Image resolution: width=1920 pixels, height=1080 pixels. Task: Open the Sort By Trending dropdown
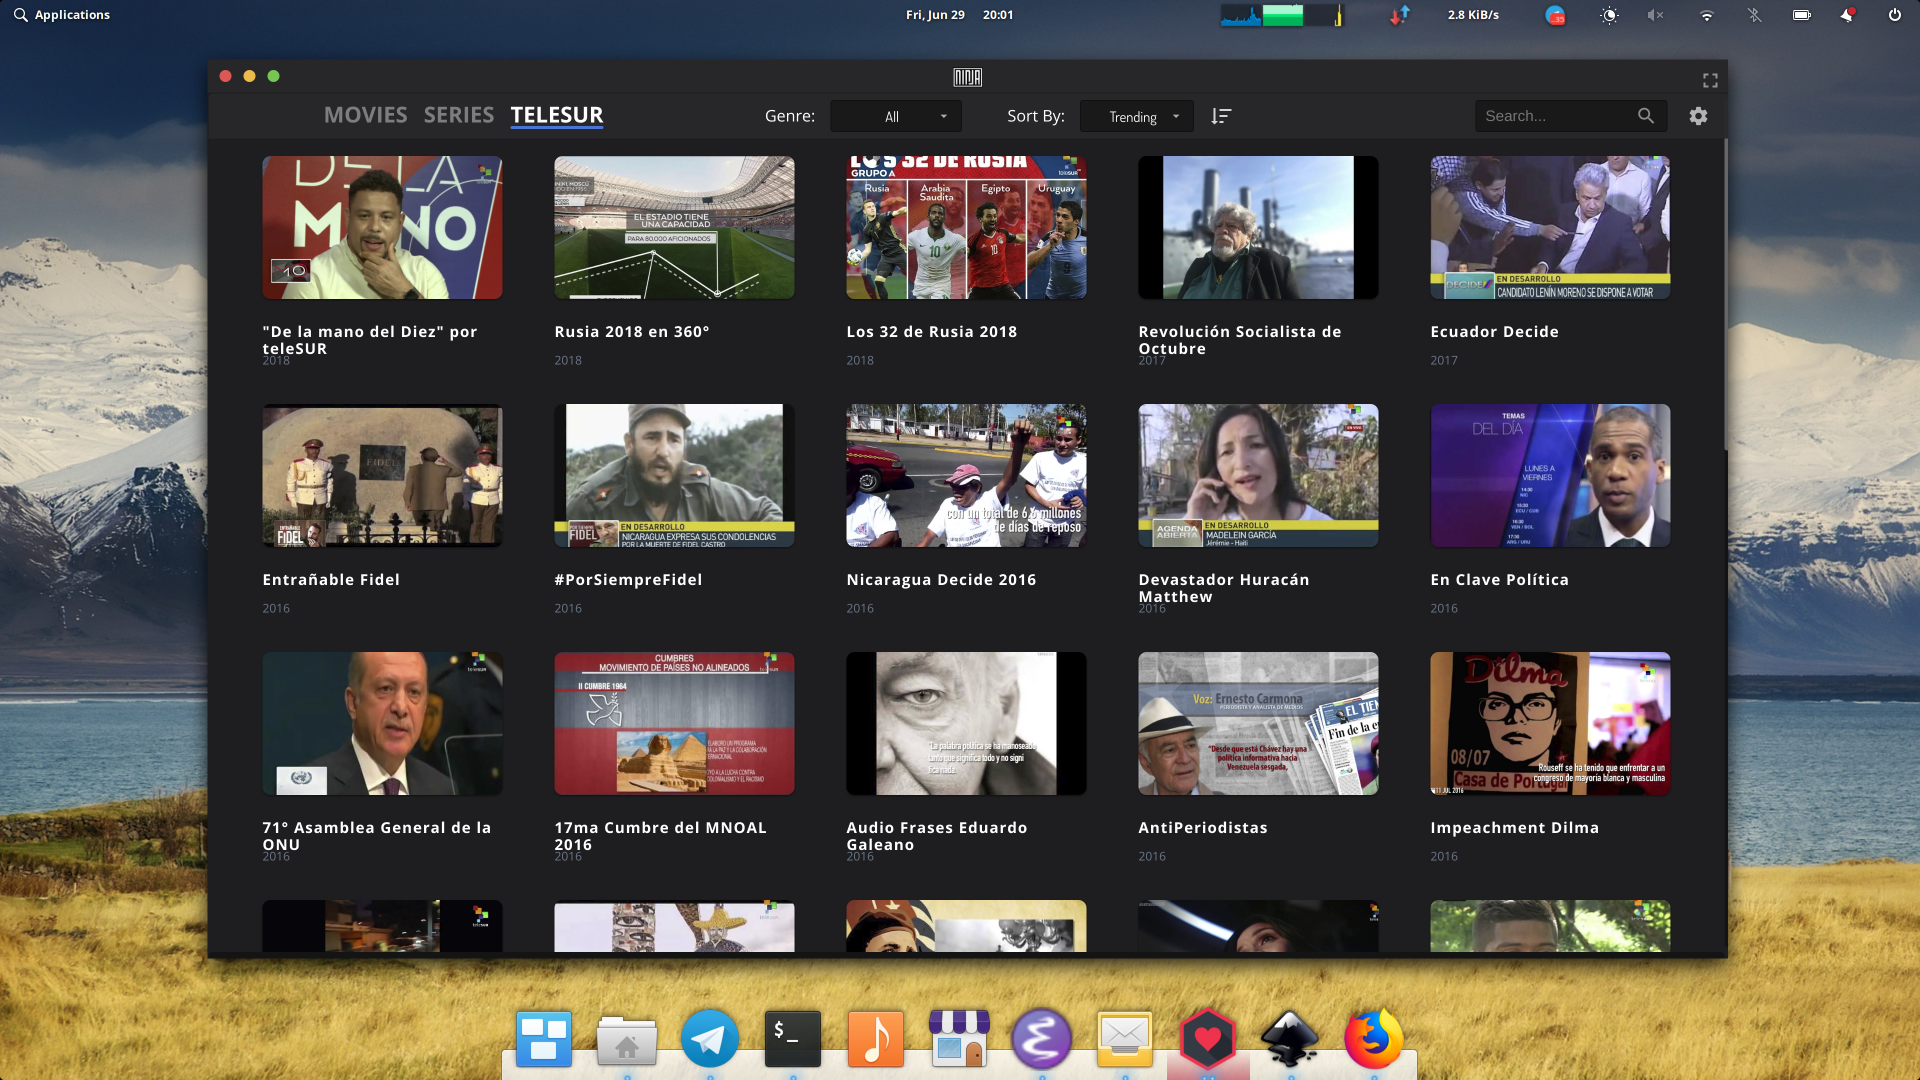(x=1137, y=116)
